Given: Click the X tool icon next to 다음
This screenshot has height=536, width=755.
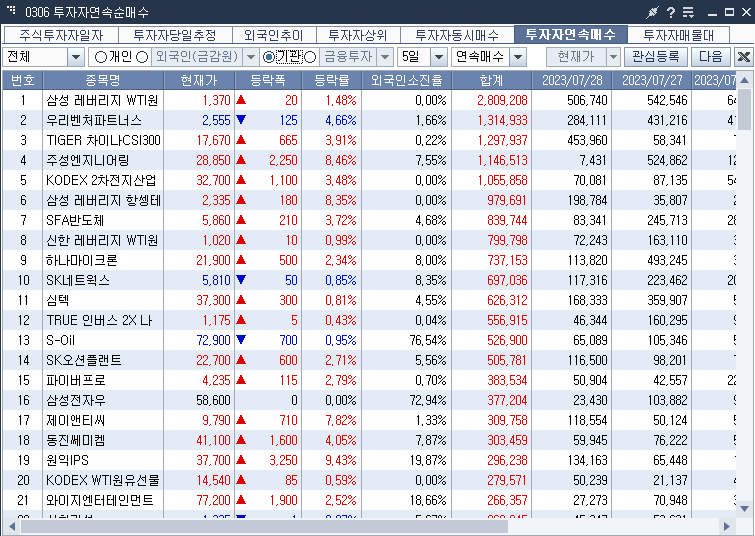Looking at the screenshot, I should pos(743,57).
